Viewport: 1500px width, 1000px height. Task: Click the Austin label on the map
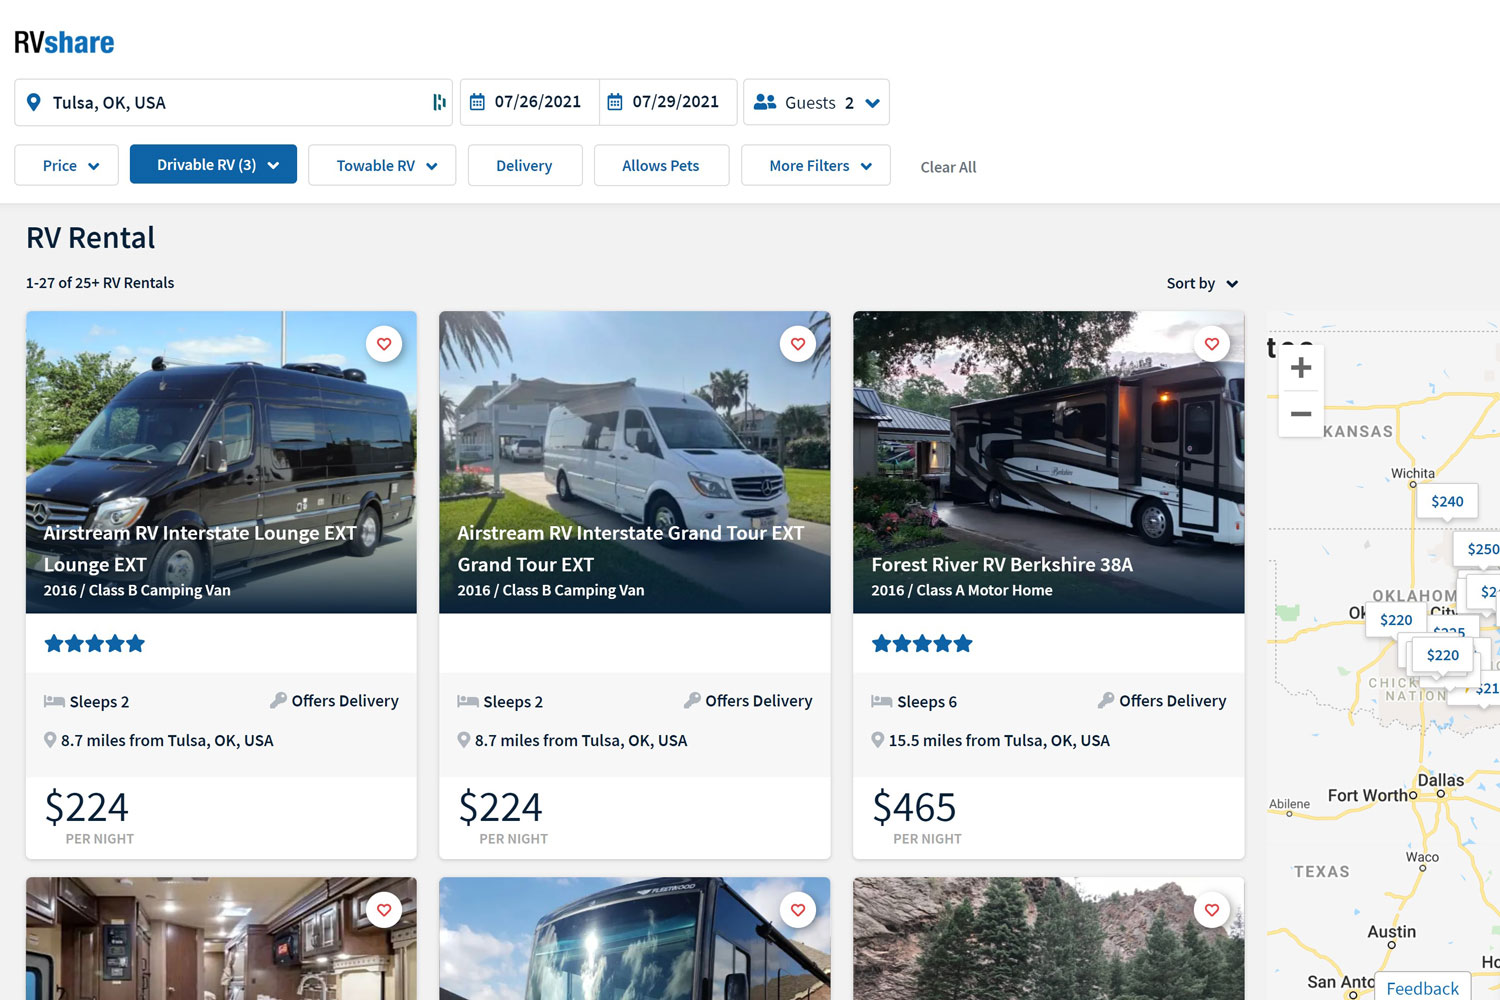point(1391,931)
